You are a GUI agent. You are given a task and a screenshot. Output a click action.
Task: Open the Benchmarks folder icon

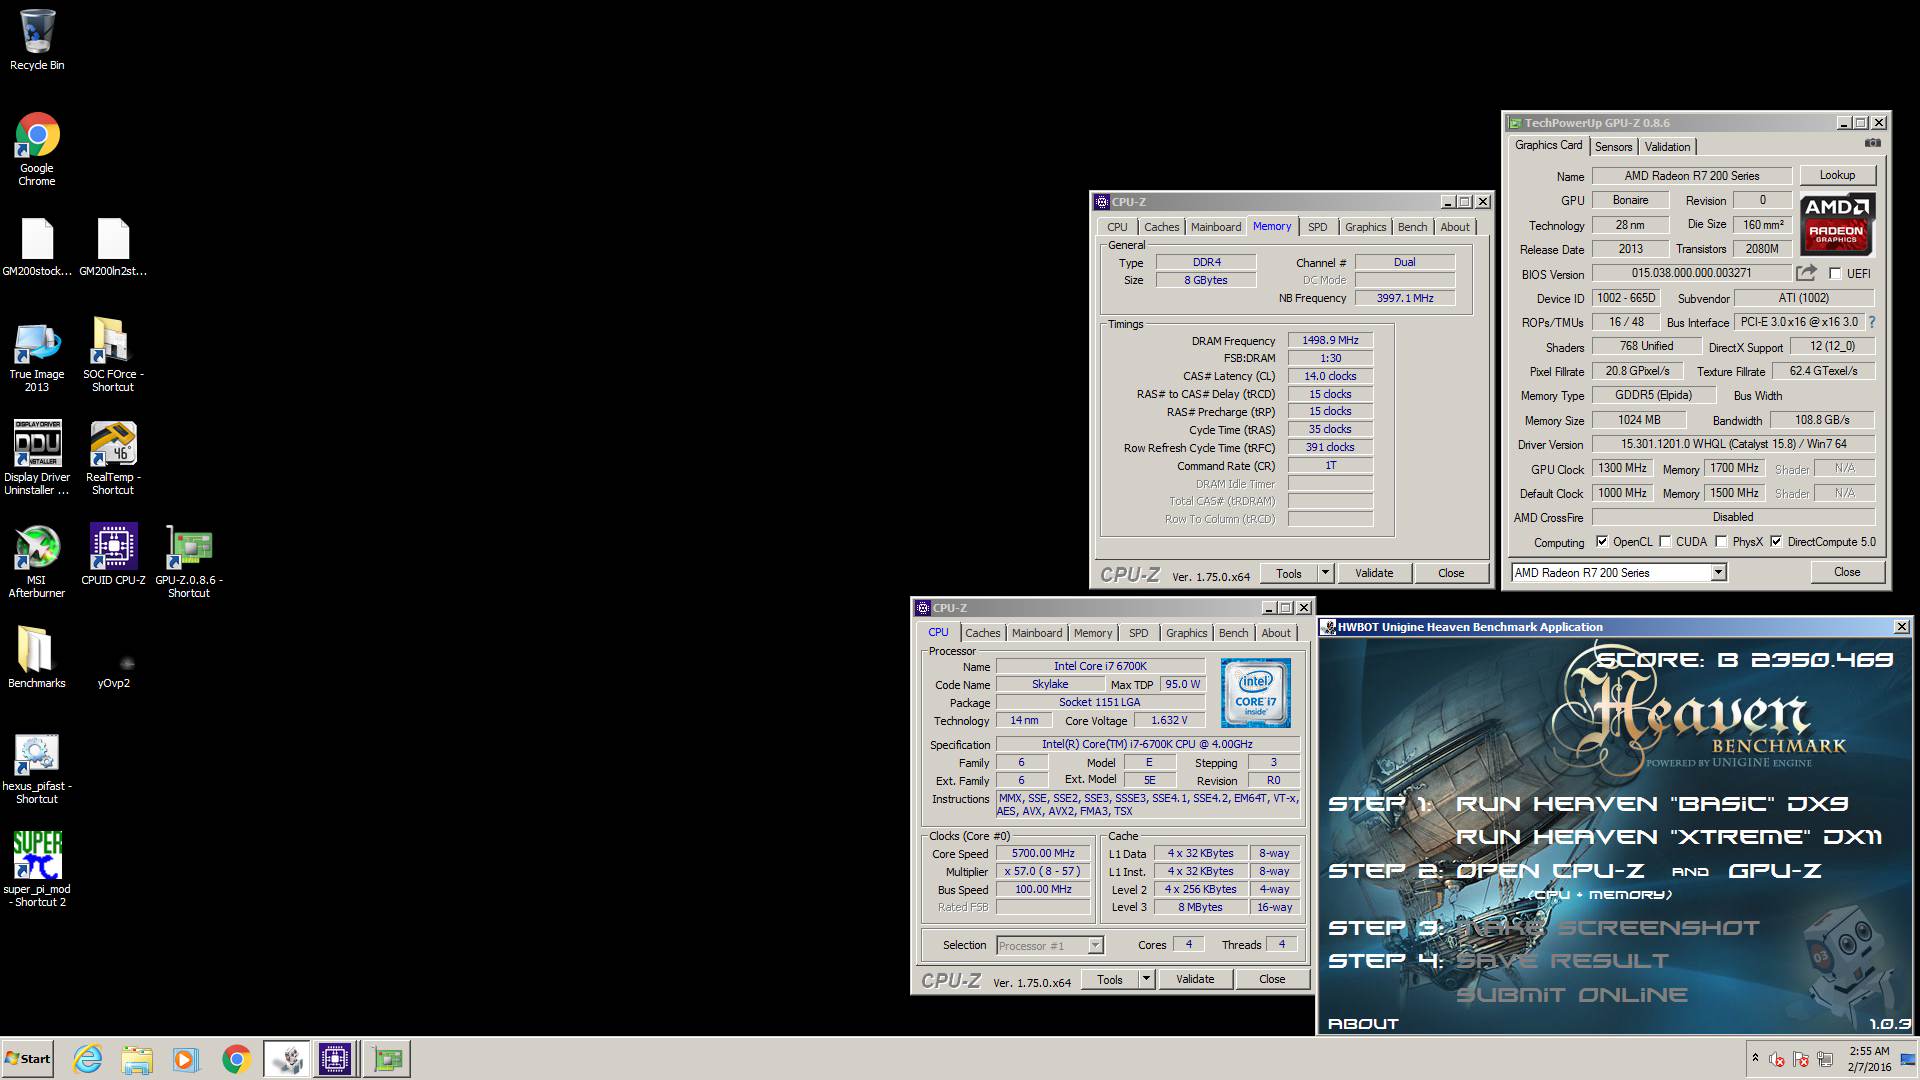(x=37, y=657)
